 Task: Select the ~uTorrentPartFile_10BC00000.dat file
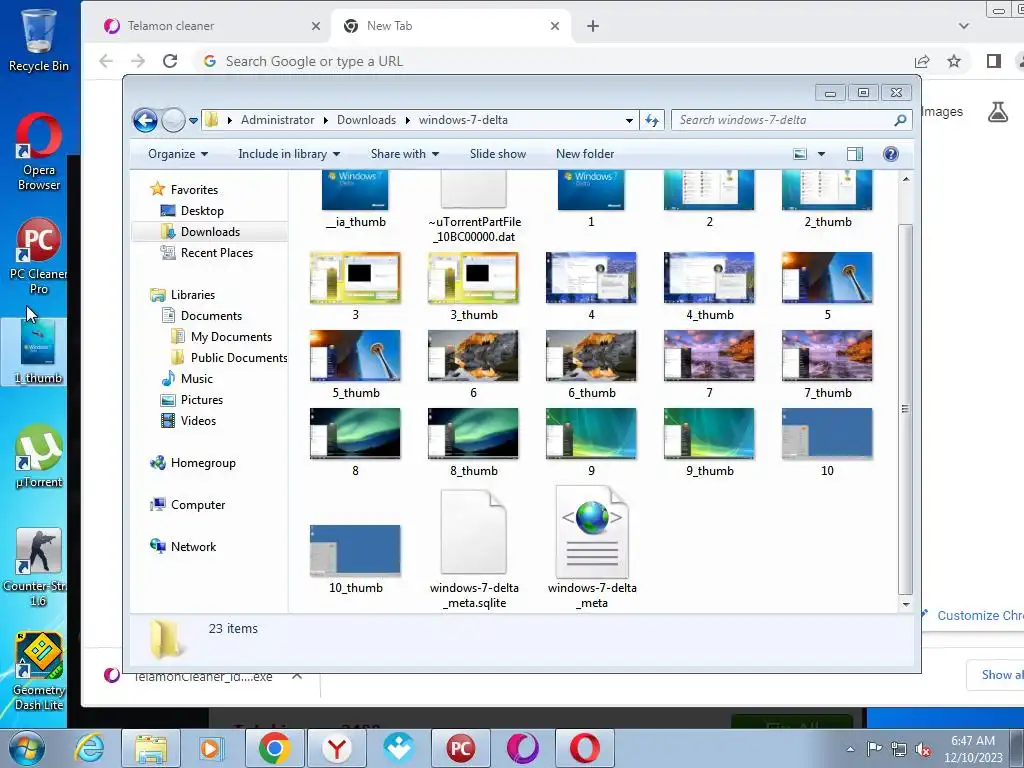(x=474, y=207)
